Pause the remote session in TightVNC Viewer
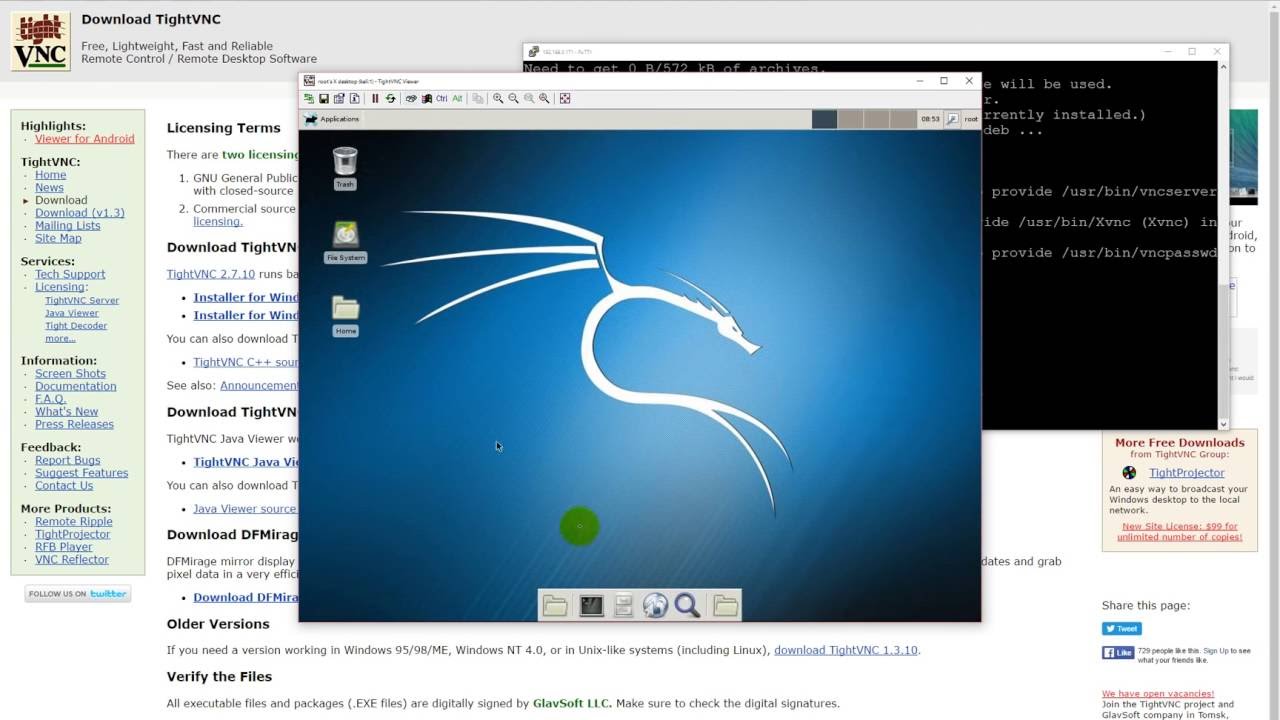1280x720 pixels. click(375, 98)
